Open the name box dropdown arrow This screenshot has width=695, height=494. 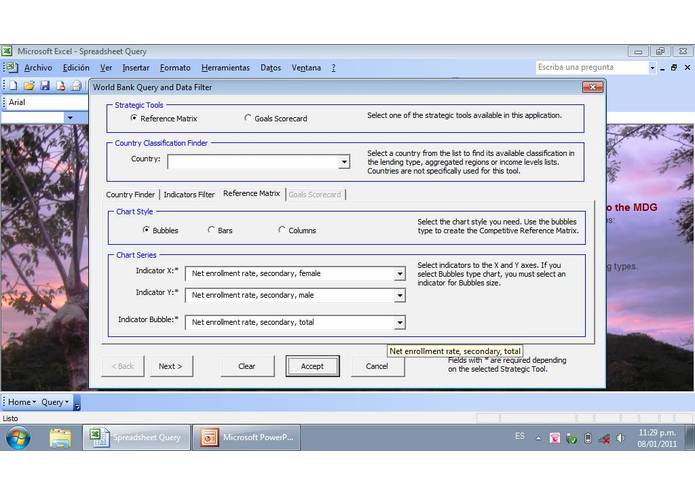tap(70, 117)
